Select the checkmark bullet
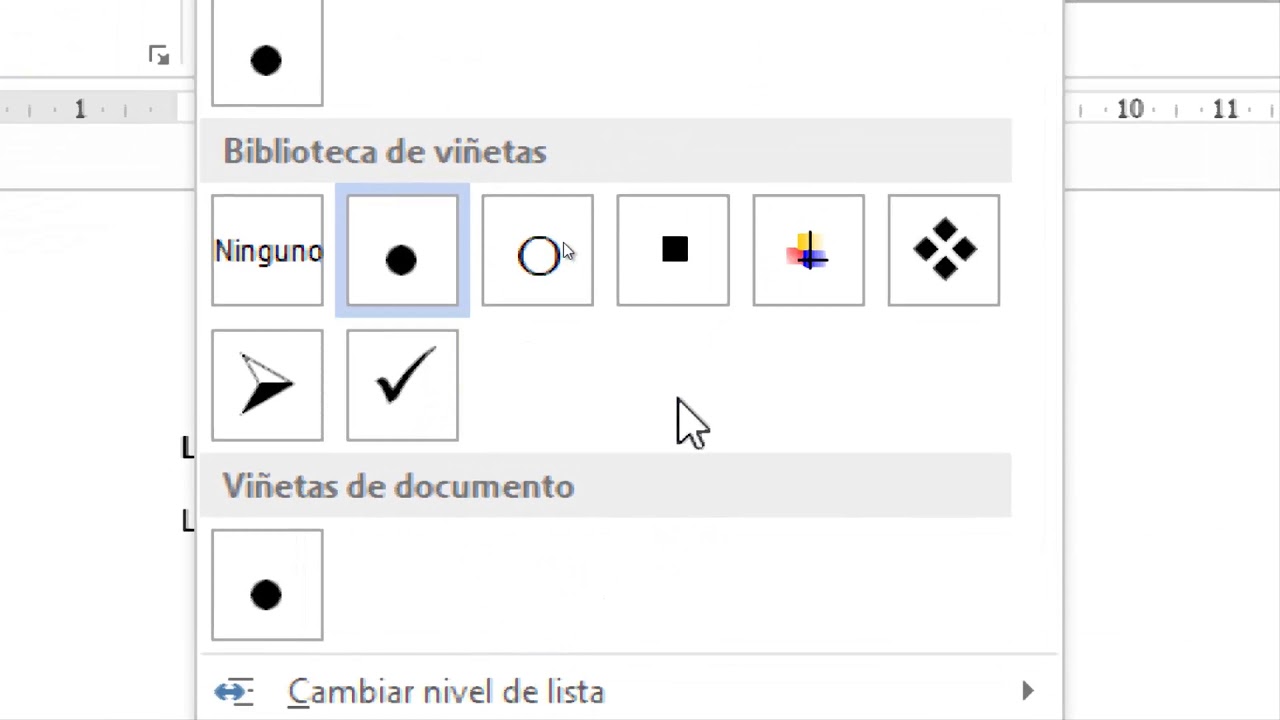The width and height of the screenshot is (1280, 720). pyautogui.click(x=402, y=385)
